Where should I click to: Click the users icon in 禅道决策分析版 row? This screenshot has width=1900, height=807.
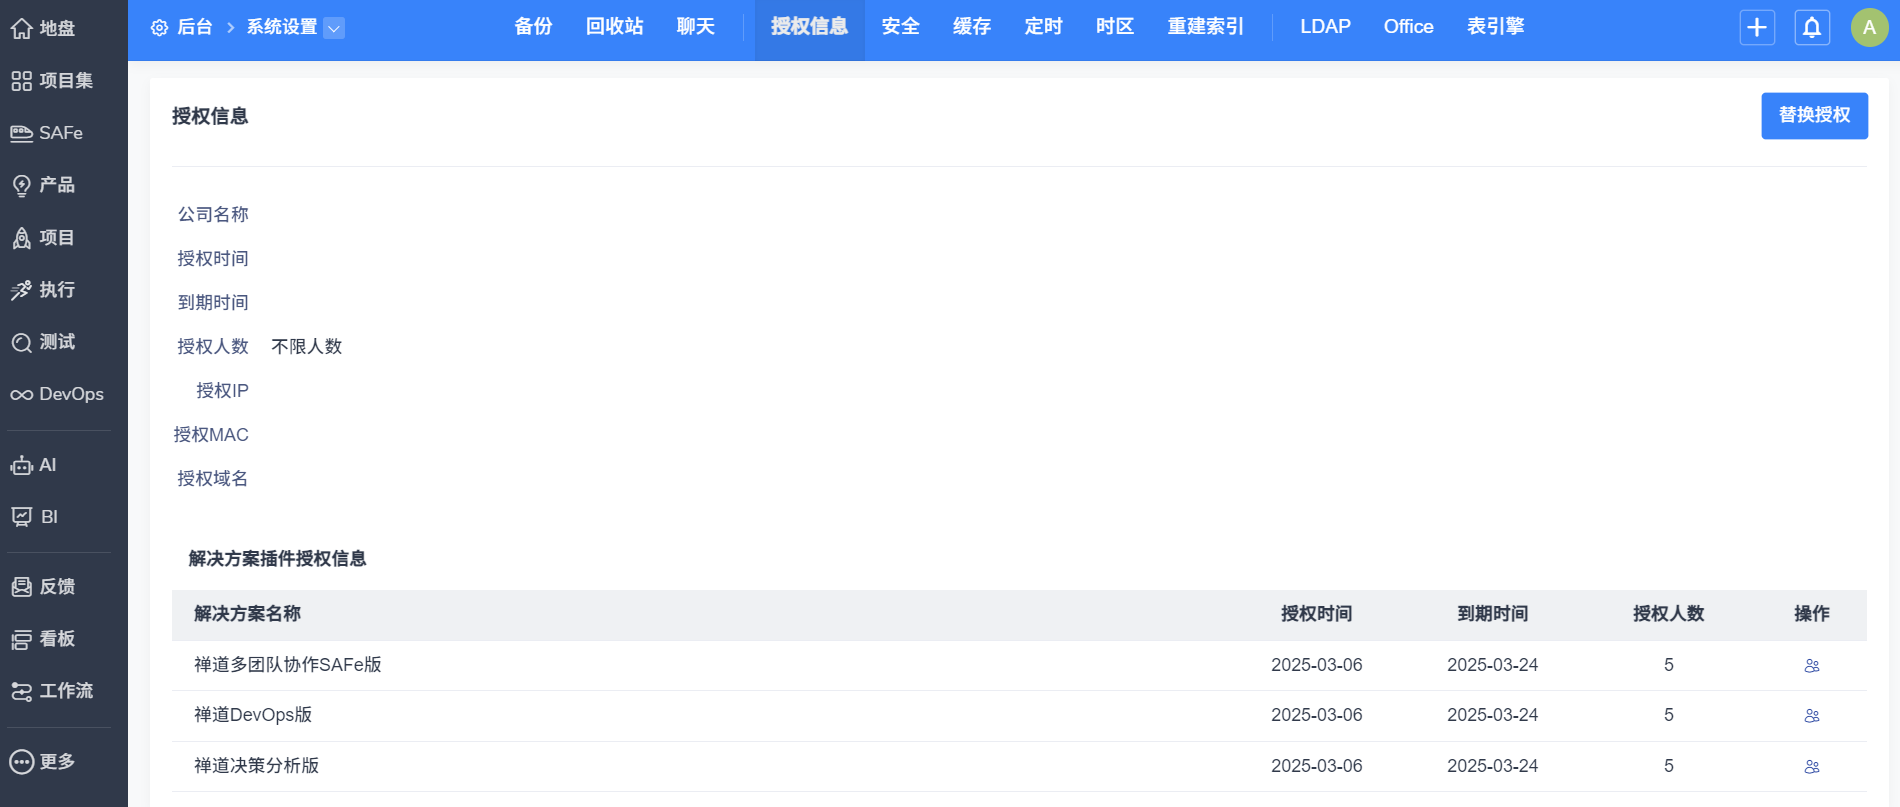click(1811, 767)
